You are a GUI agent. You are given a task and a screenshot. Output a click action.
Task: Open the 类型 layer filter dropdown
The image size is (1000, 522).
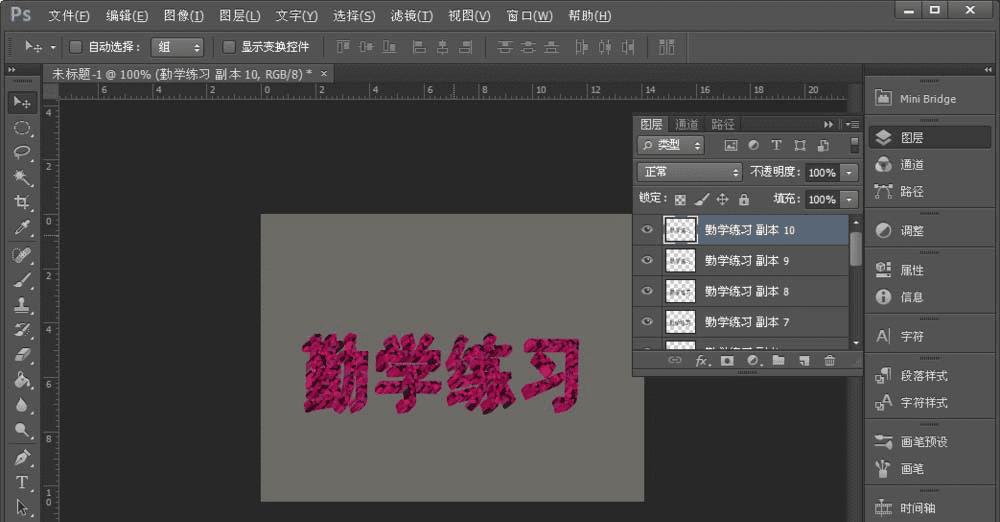[670, 145]
